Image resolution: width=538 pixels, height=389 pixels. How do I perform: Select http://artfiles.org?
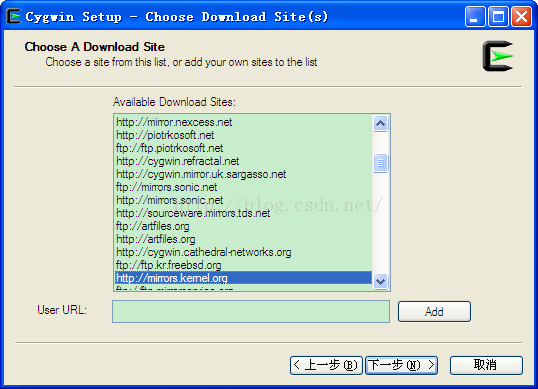click(244, 239)
